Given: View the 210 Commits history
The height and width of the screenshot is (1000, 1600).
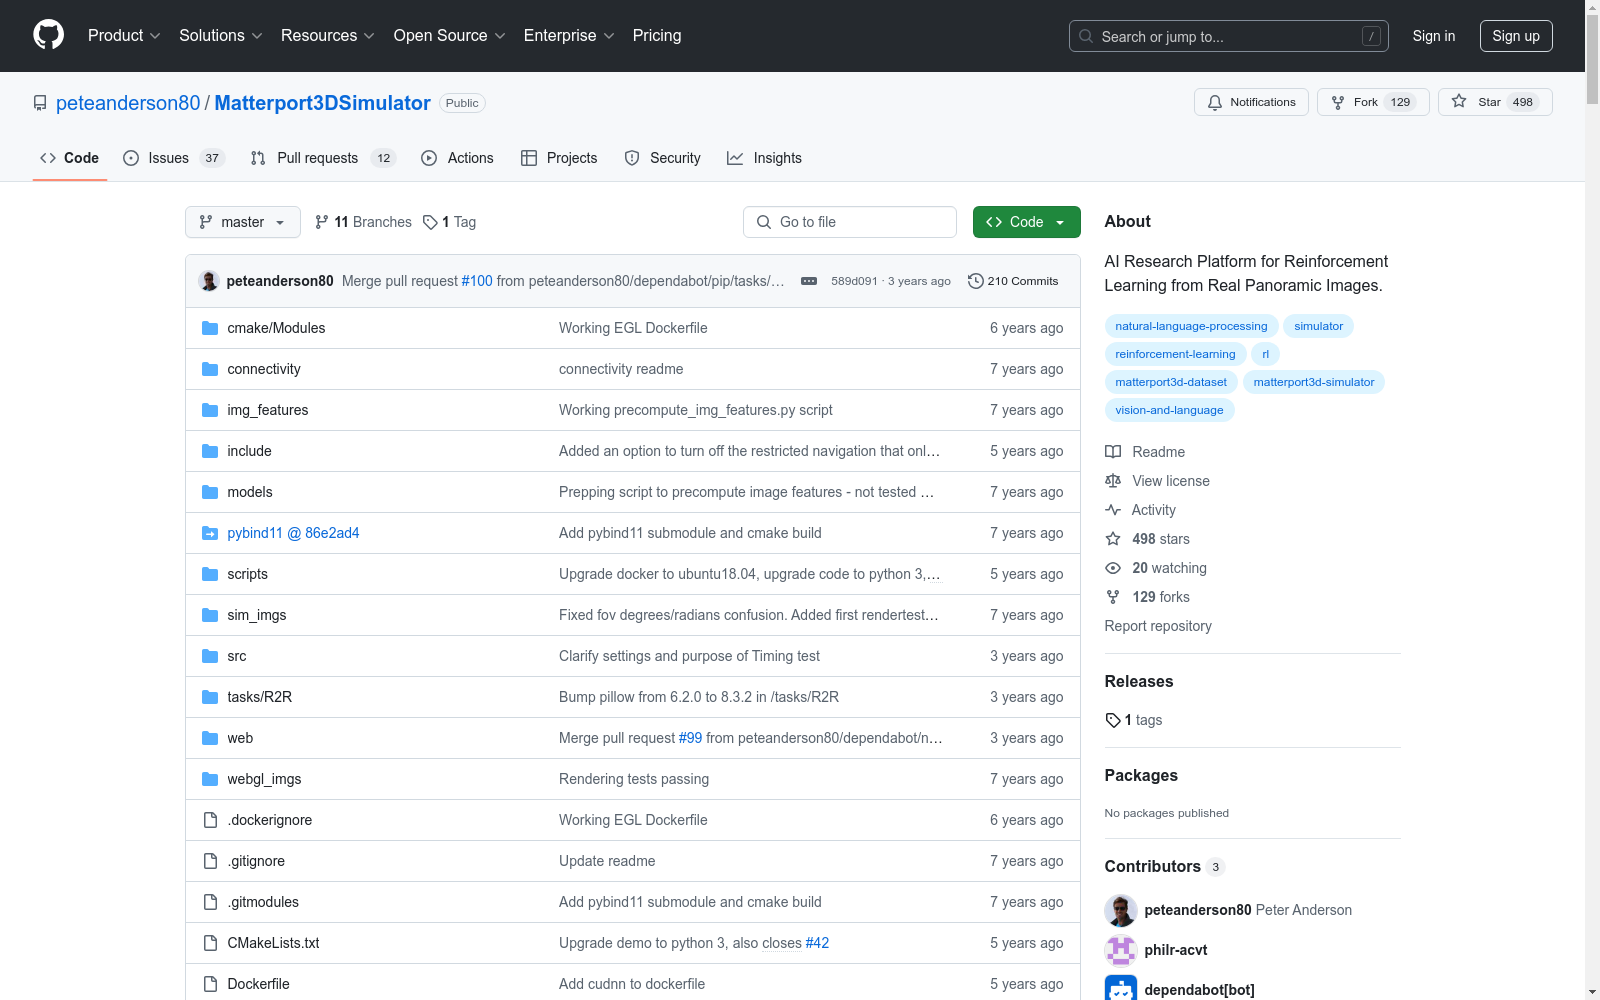Looking at the screenshot, I should click(x=1013, y=281).
